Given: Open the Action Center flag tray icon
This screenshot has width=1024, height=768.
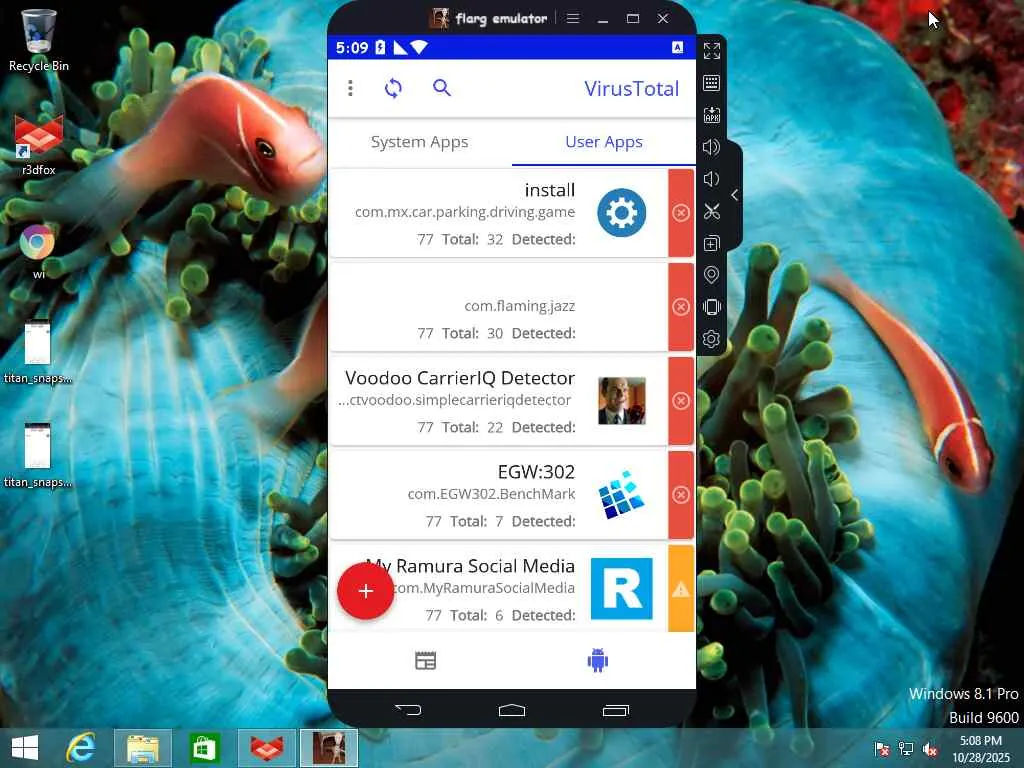Looking at the screenshot, I should [882, 749].
